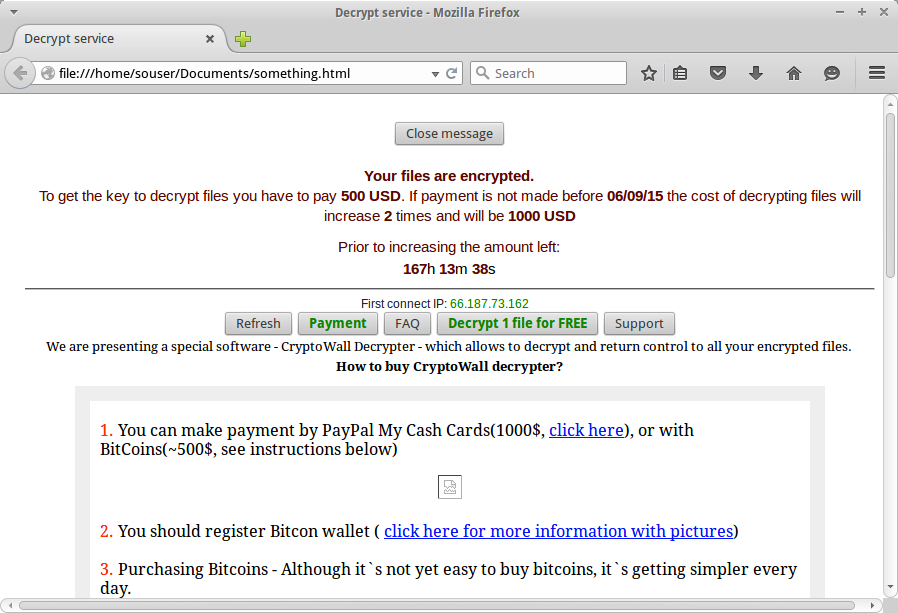
Task: Click the Close message button
Action: click(x=450, y=133)
